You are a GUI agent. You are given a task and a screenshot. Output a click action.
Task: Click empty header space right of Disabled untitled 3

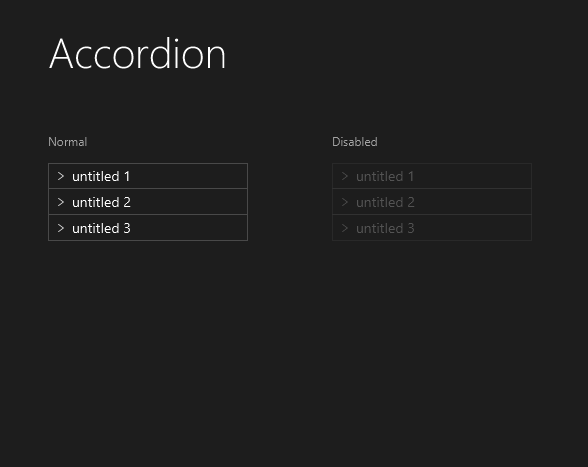(472, 228)
